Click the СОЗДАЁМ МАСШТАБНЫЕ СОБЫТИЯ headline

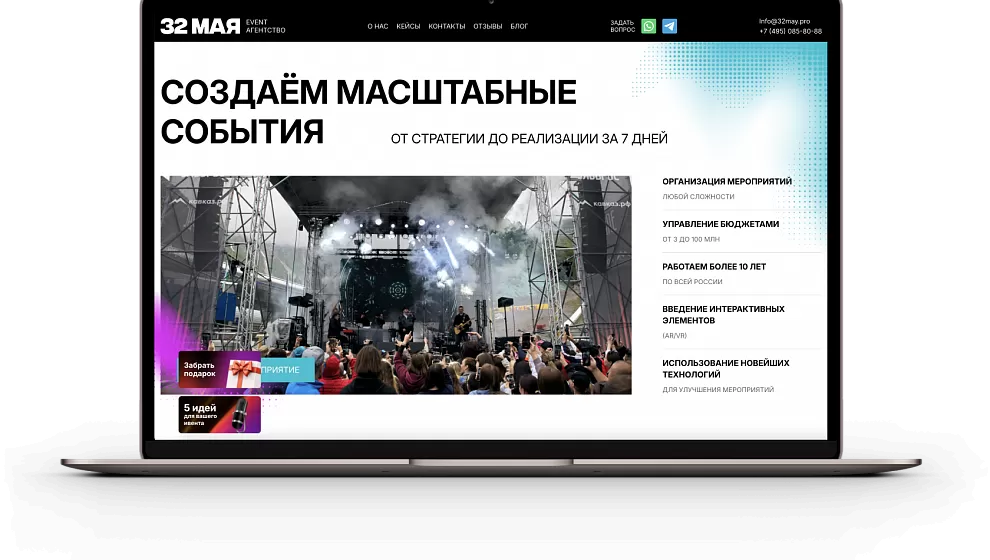[369, 112]
